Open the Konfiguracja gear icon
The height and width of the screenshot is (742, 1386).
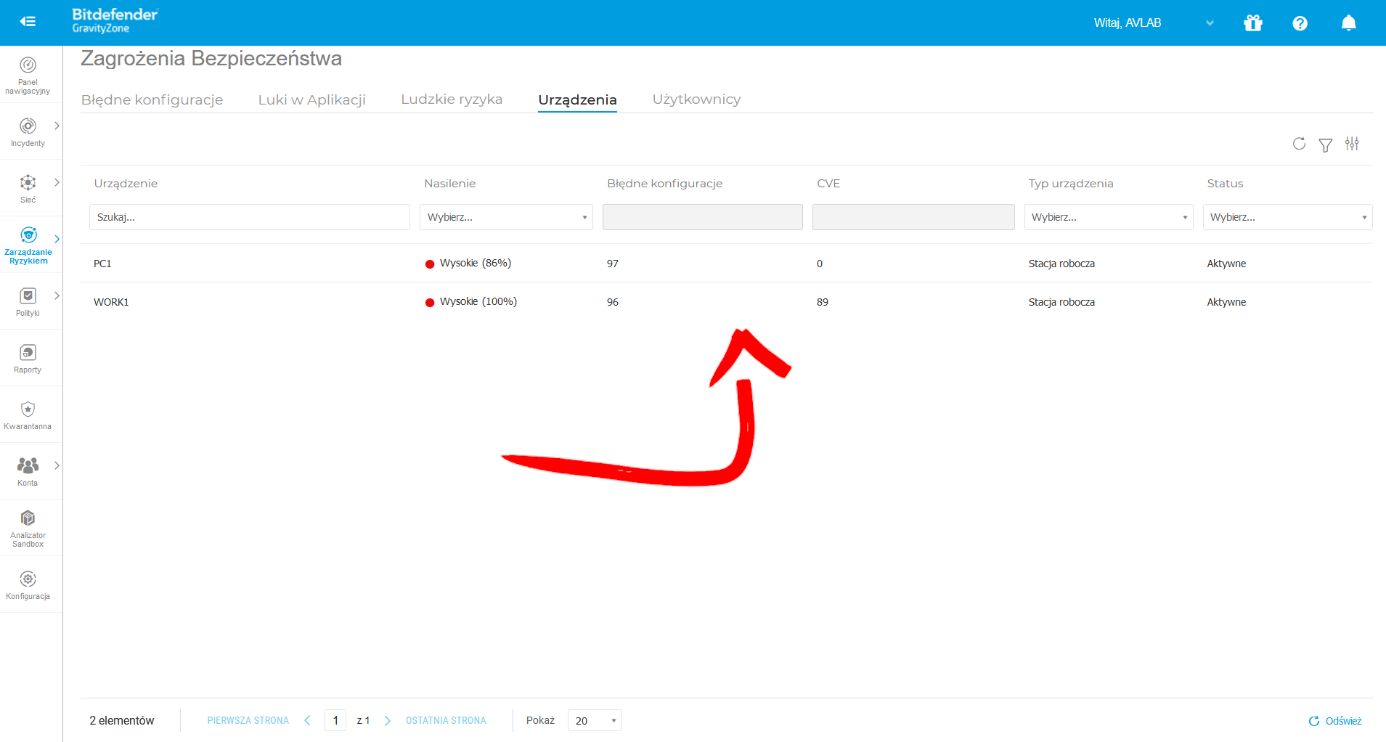coord(28,579)
